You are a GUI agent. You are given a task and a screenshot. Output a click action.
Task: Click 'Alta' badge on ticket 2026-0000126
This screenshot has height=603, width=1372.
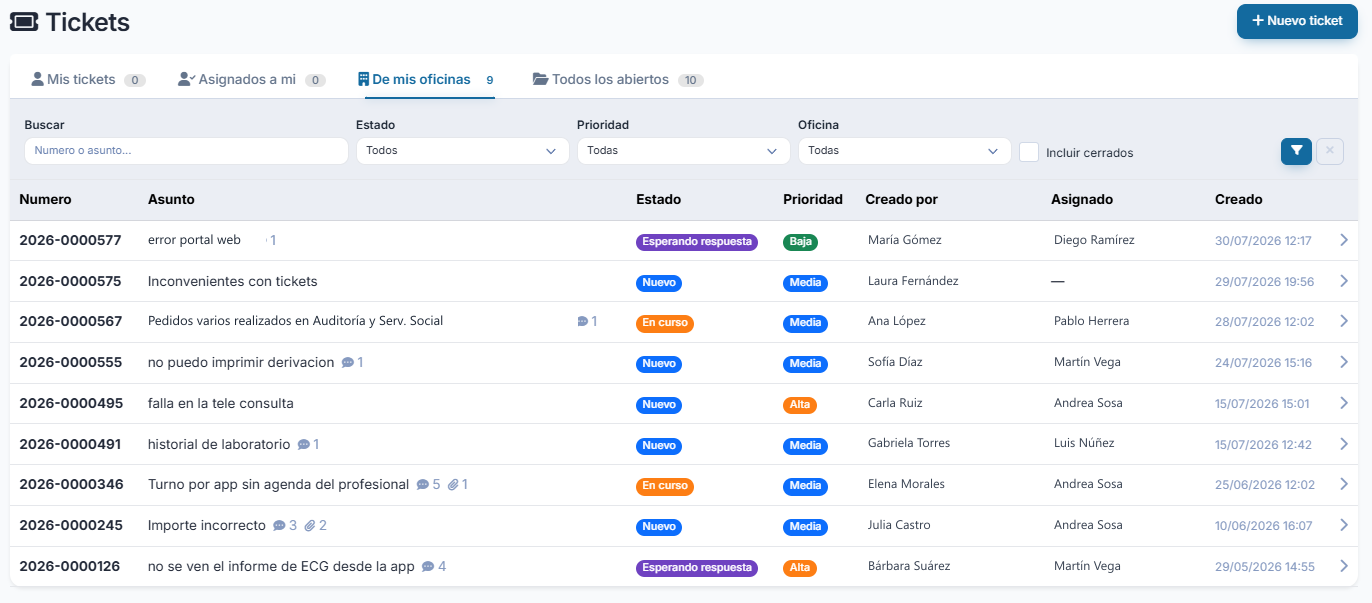click(800, 567)
